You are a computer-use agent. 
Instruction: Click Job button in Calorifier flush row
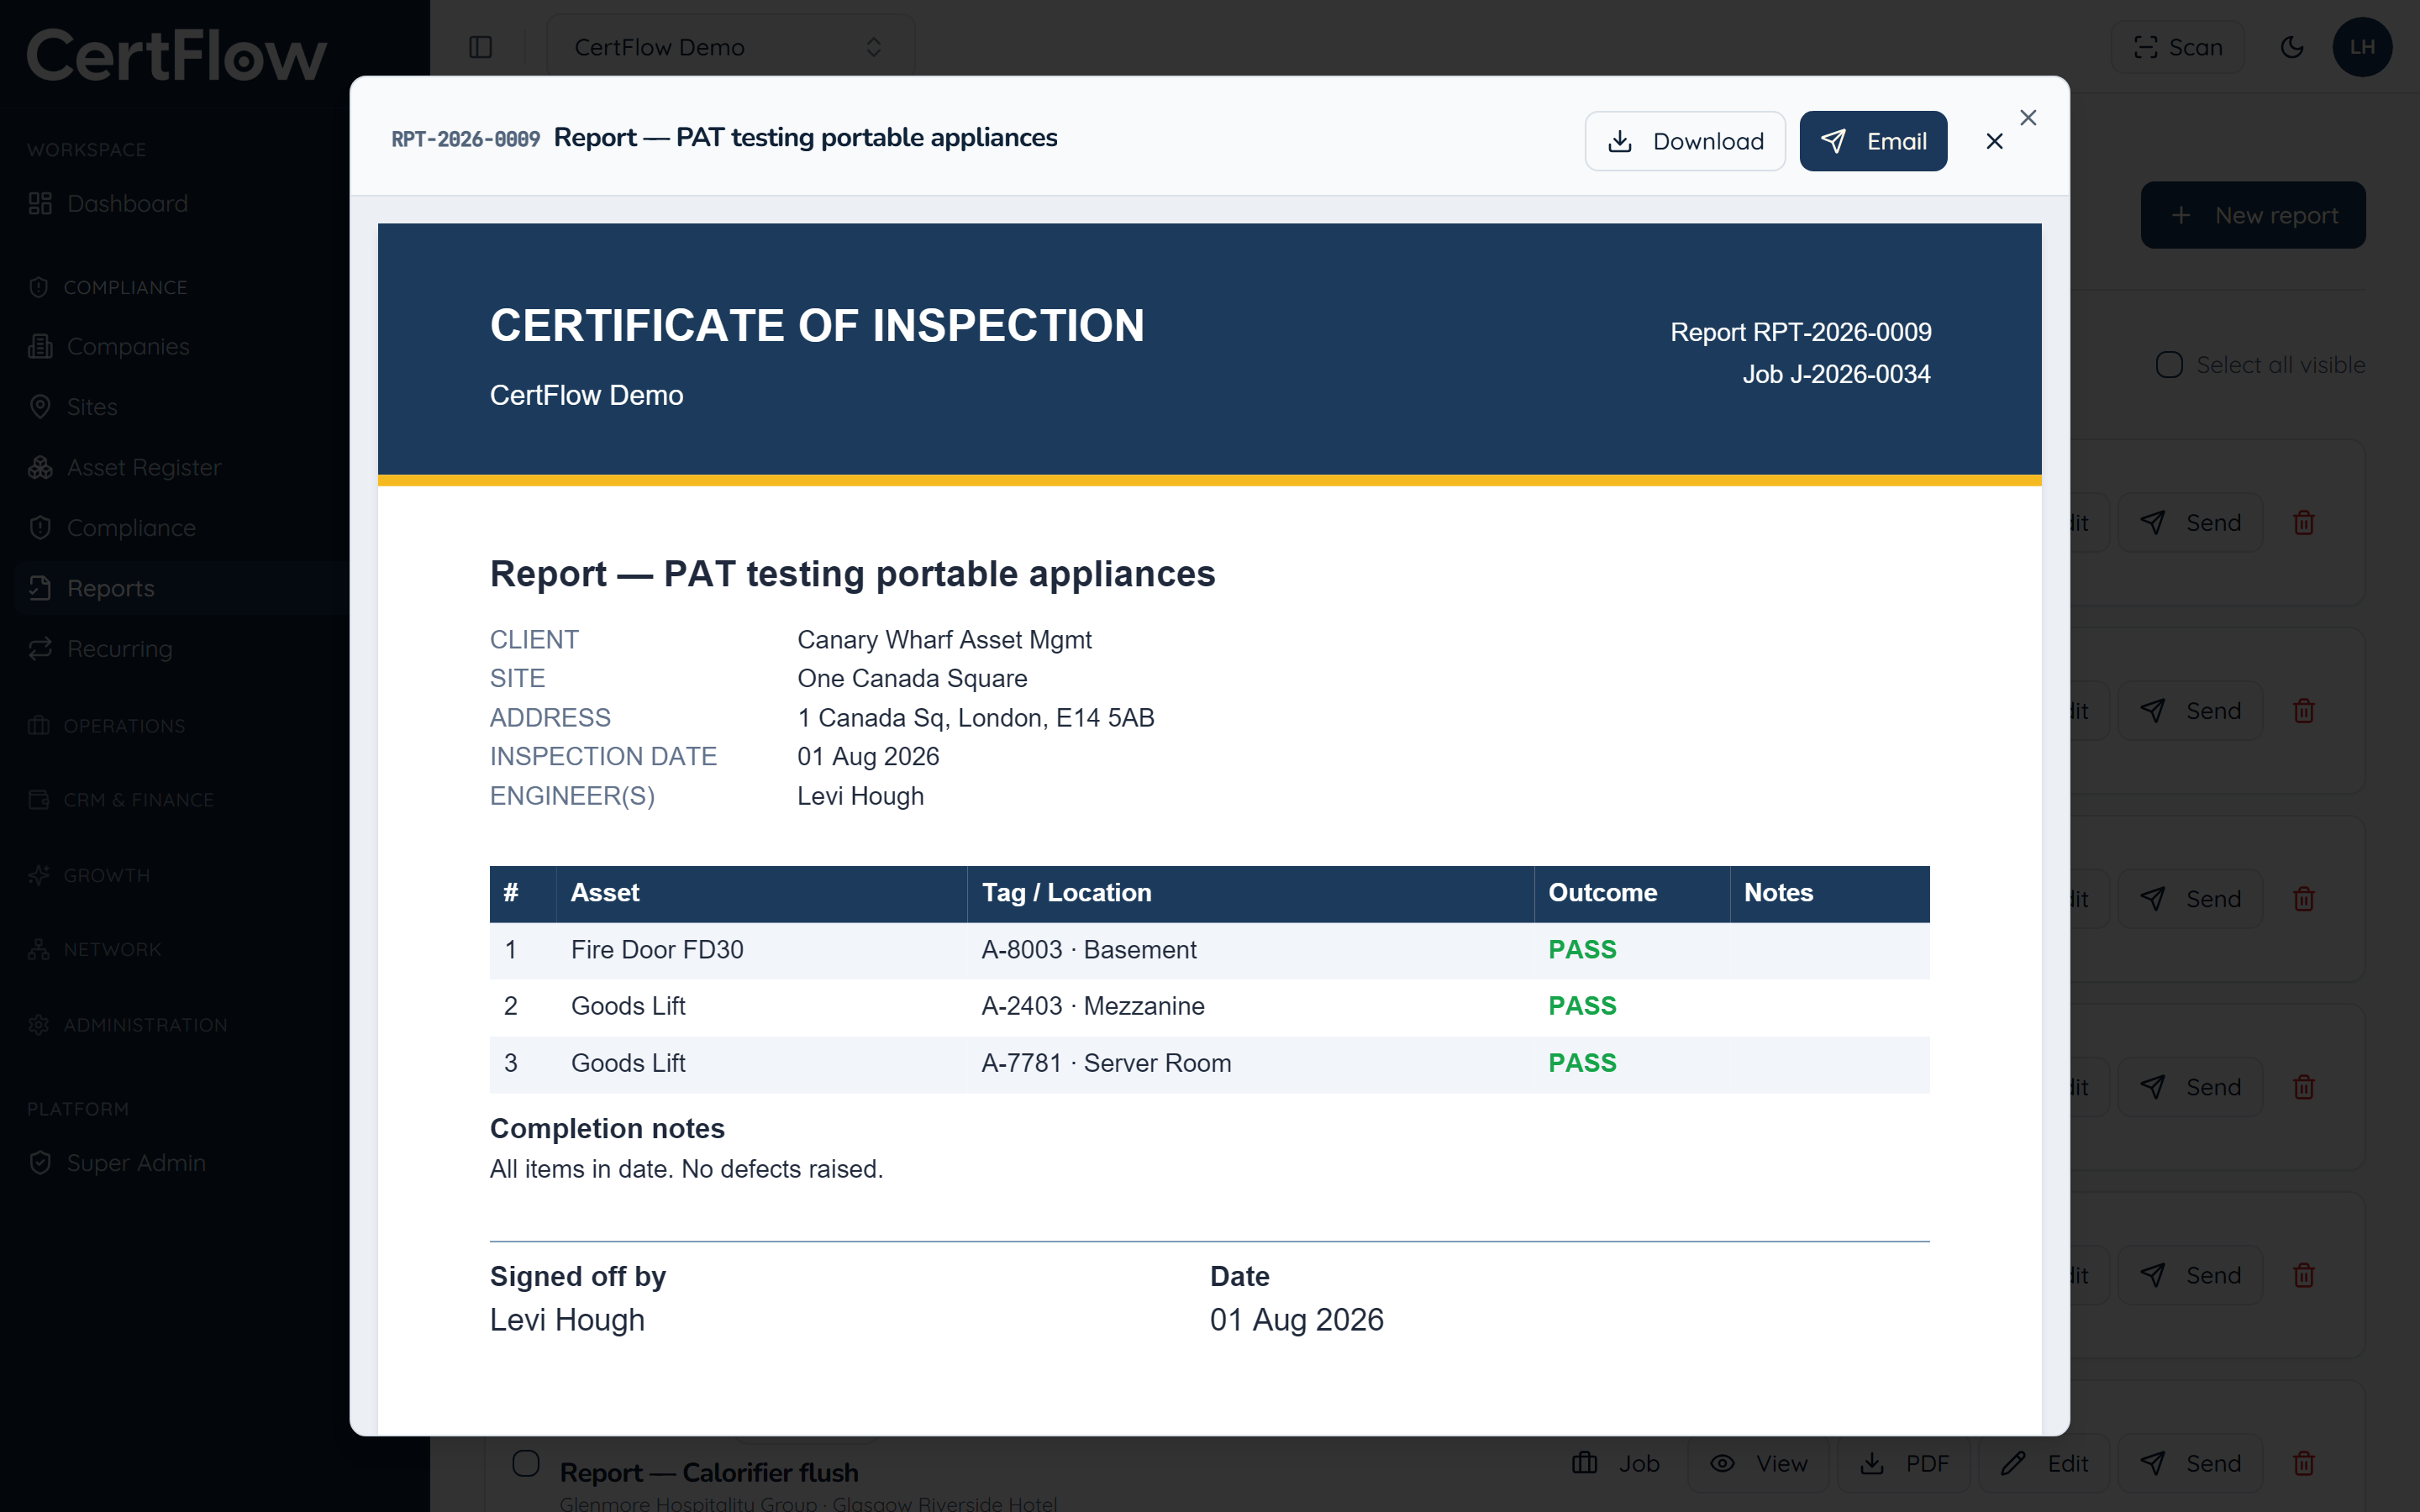tap(1616, 1463)
